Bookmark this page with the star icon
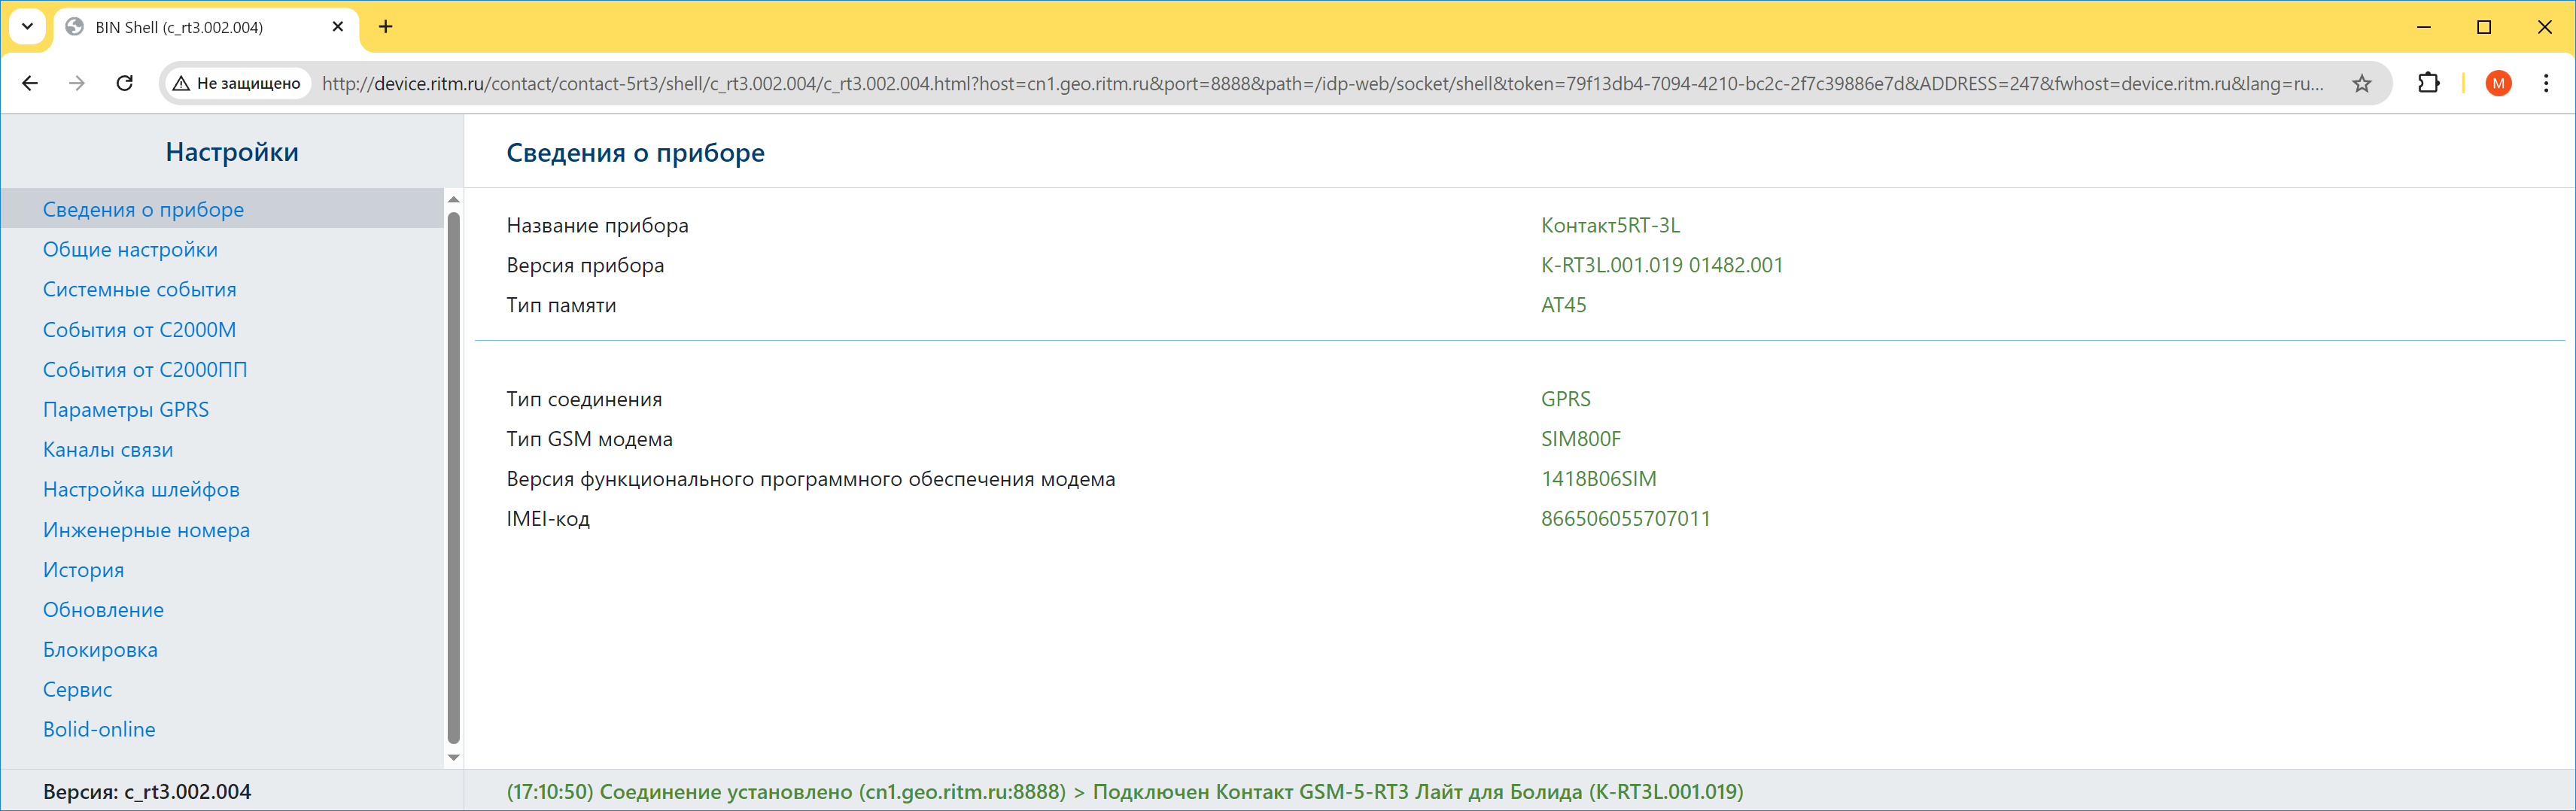The width and height of the screenshot is (2576, 811). tap(2362, 83)
